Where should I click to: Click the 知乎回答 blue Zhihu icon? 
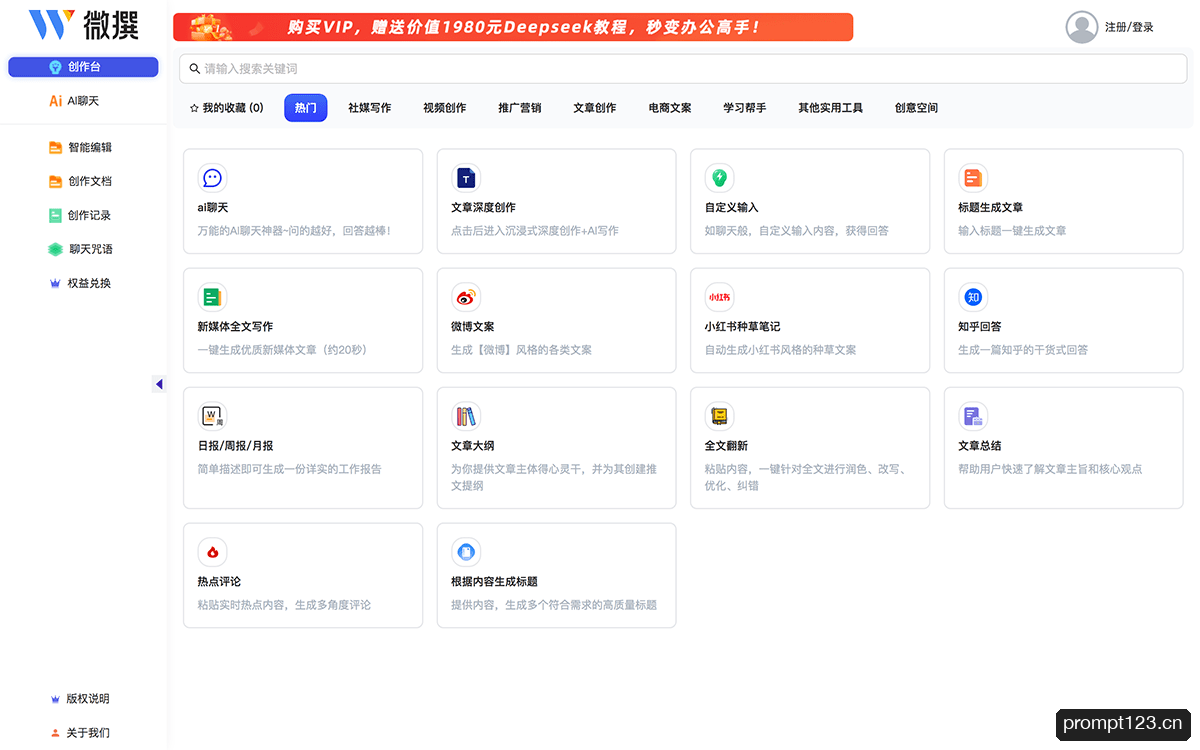point(973,297)
